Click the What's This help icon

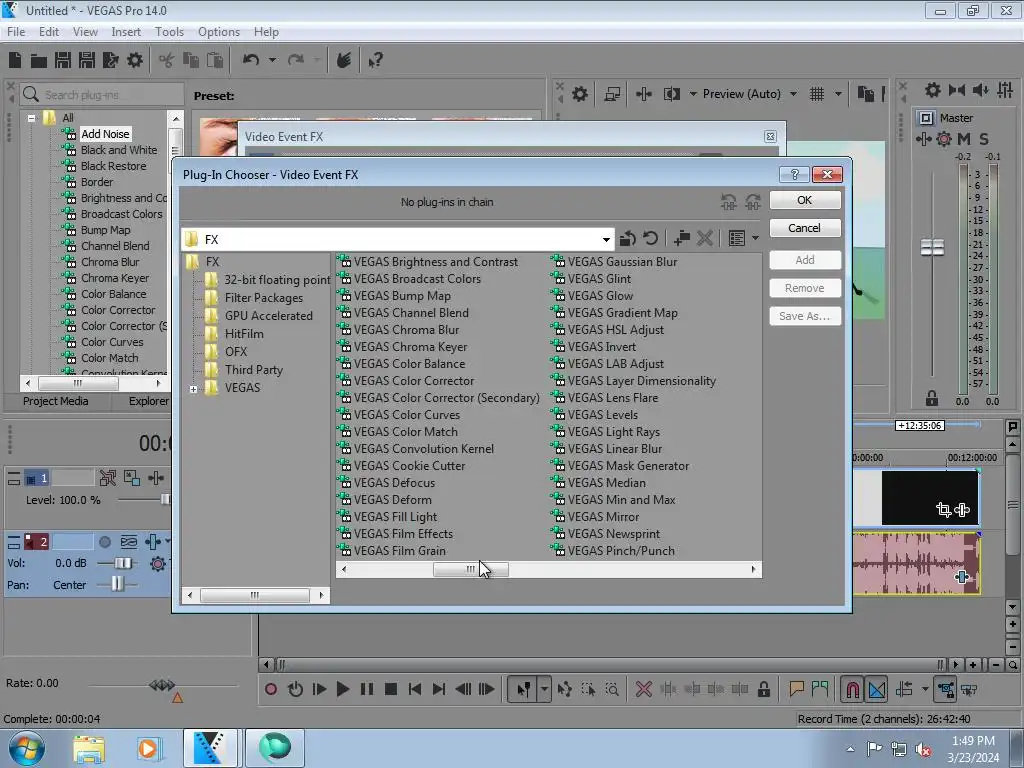376,61
